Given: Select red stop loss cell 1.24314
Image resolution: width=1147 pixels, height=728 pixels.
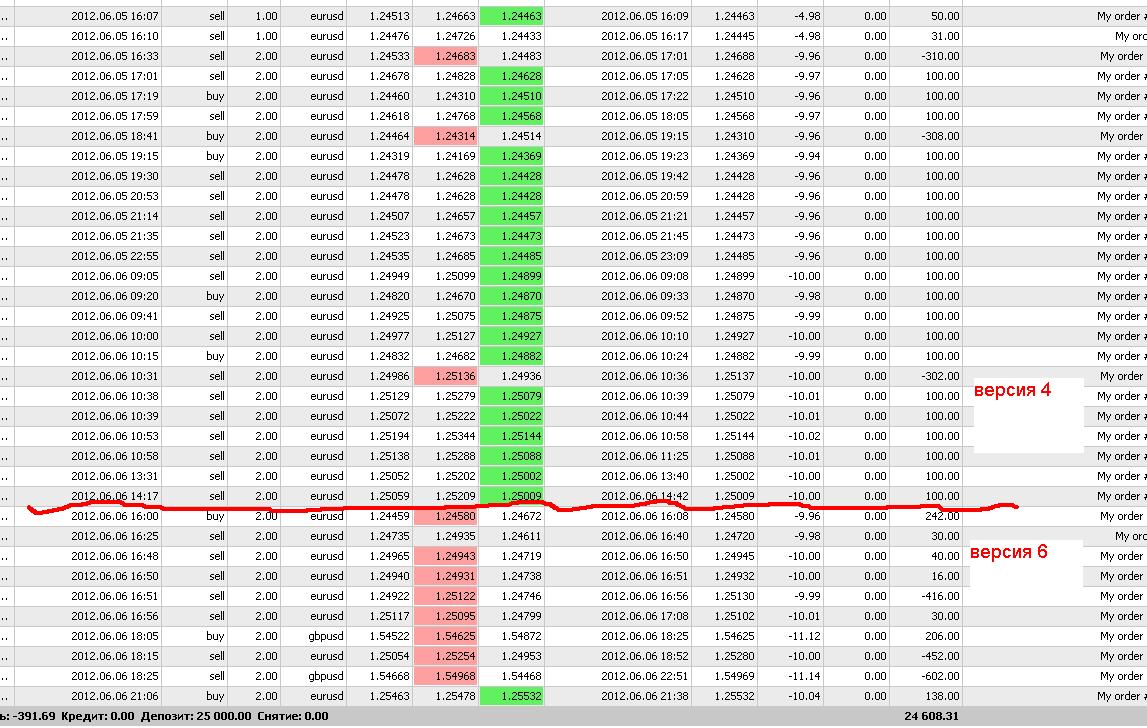Looking at the screenshot, I should [445, 136].
